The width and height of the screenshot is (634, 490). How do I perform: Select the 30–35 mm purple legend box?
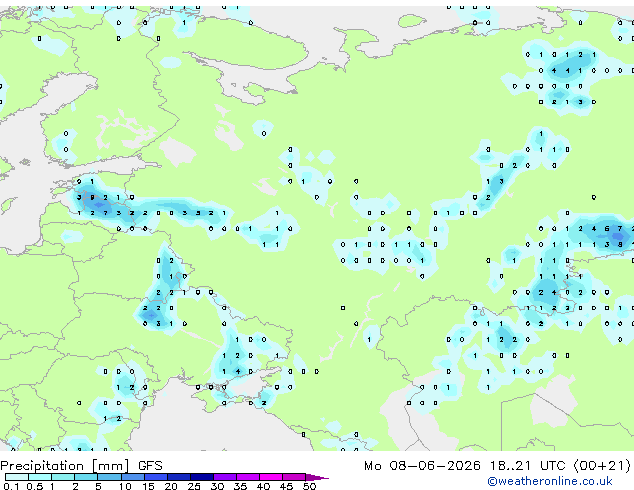225,477
